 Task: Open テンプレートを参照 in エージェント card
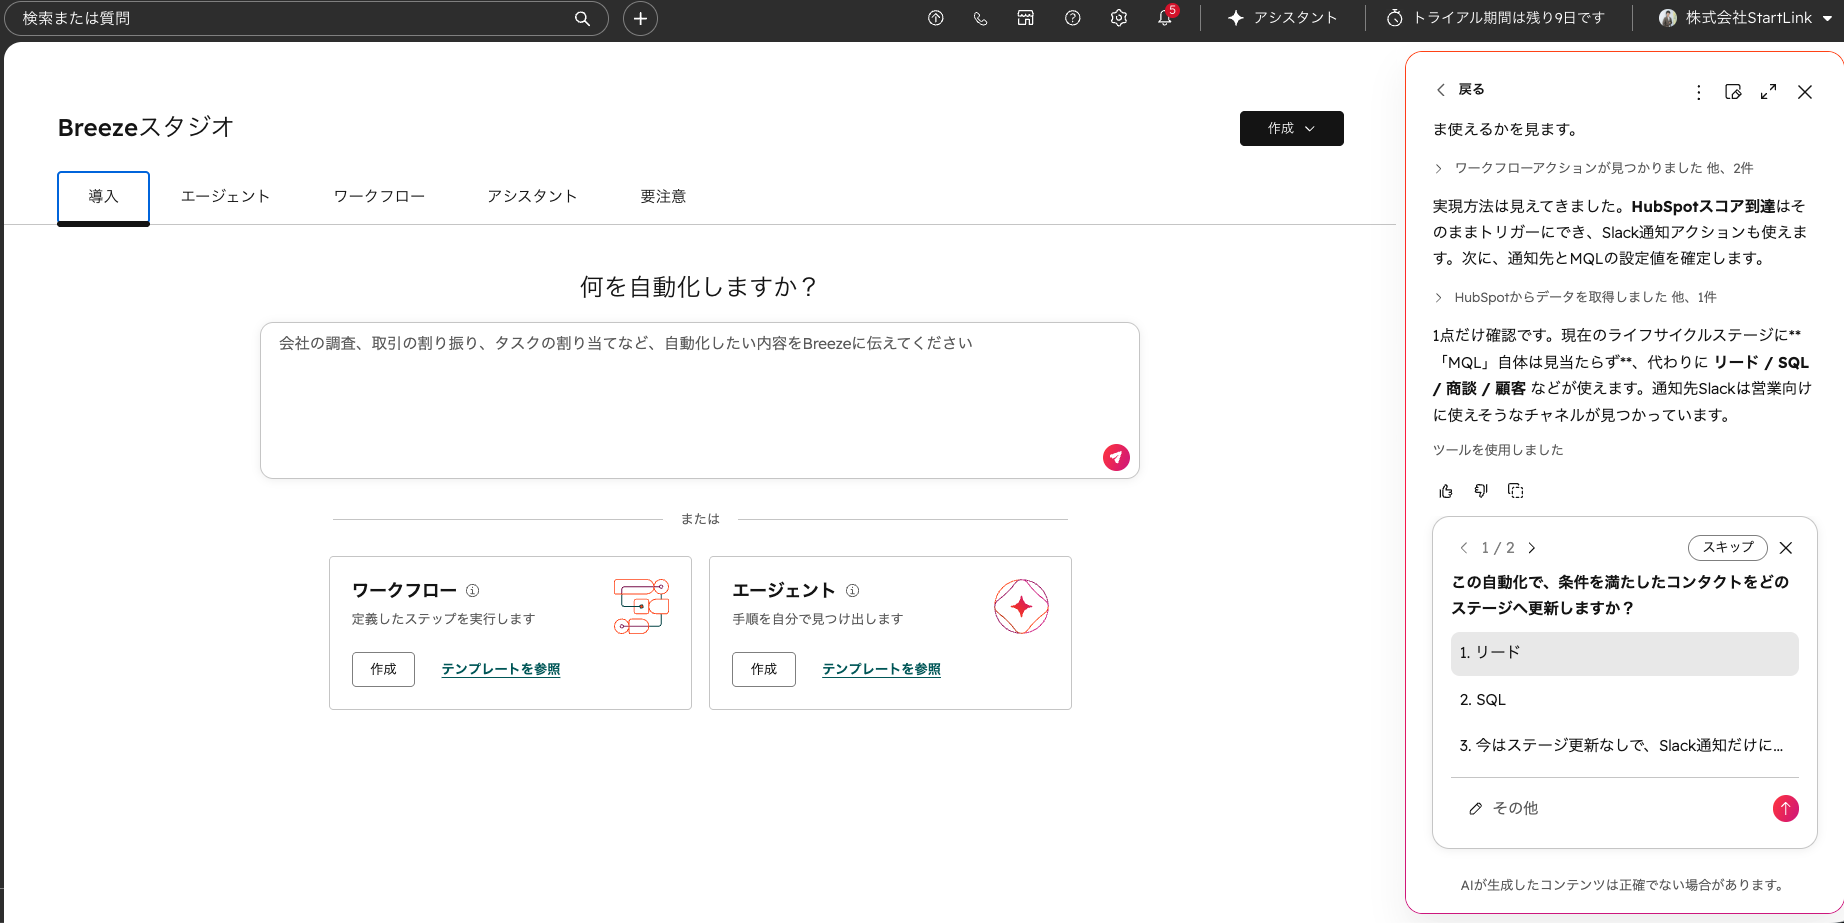tap(881, 669)
